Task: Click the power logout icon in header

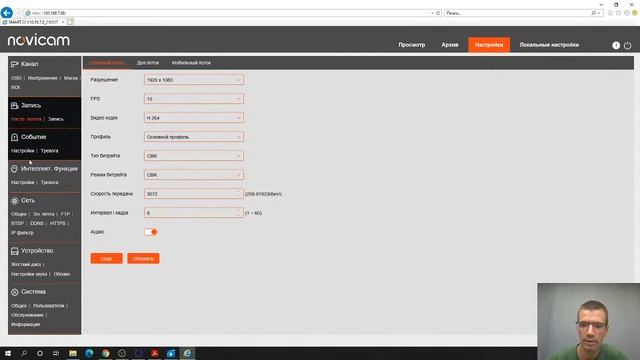Action: (x=627, y=45)
